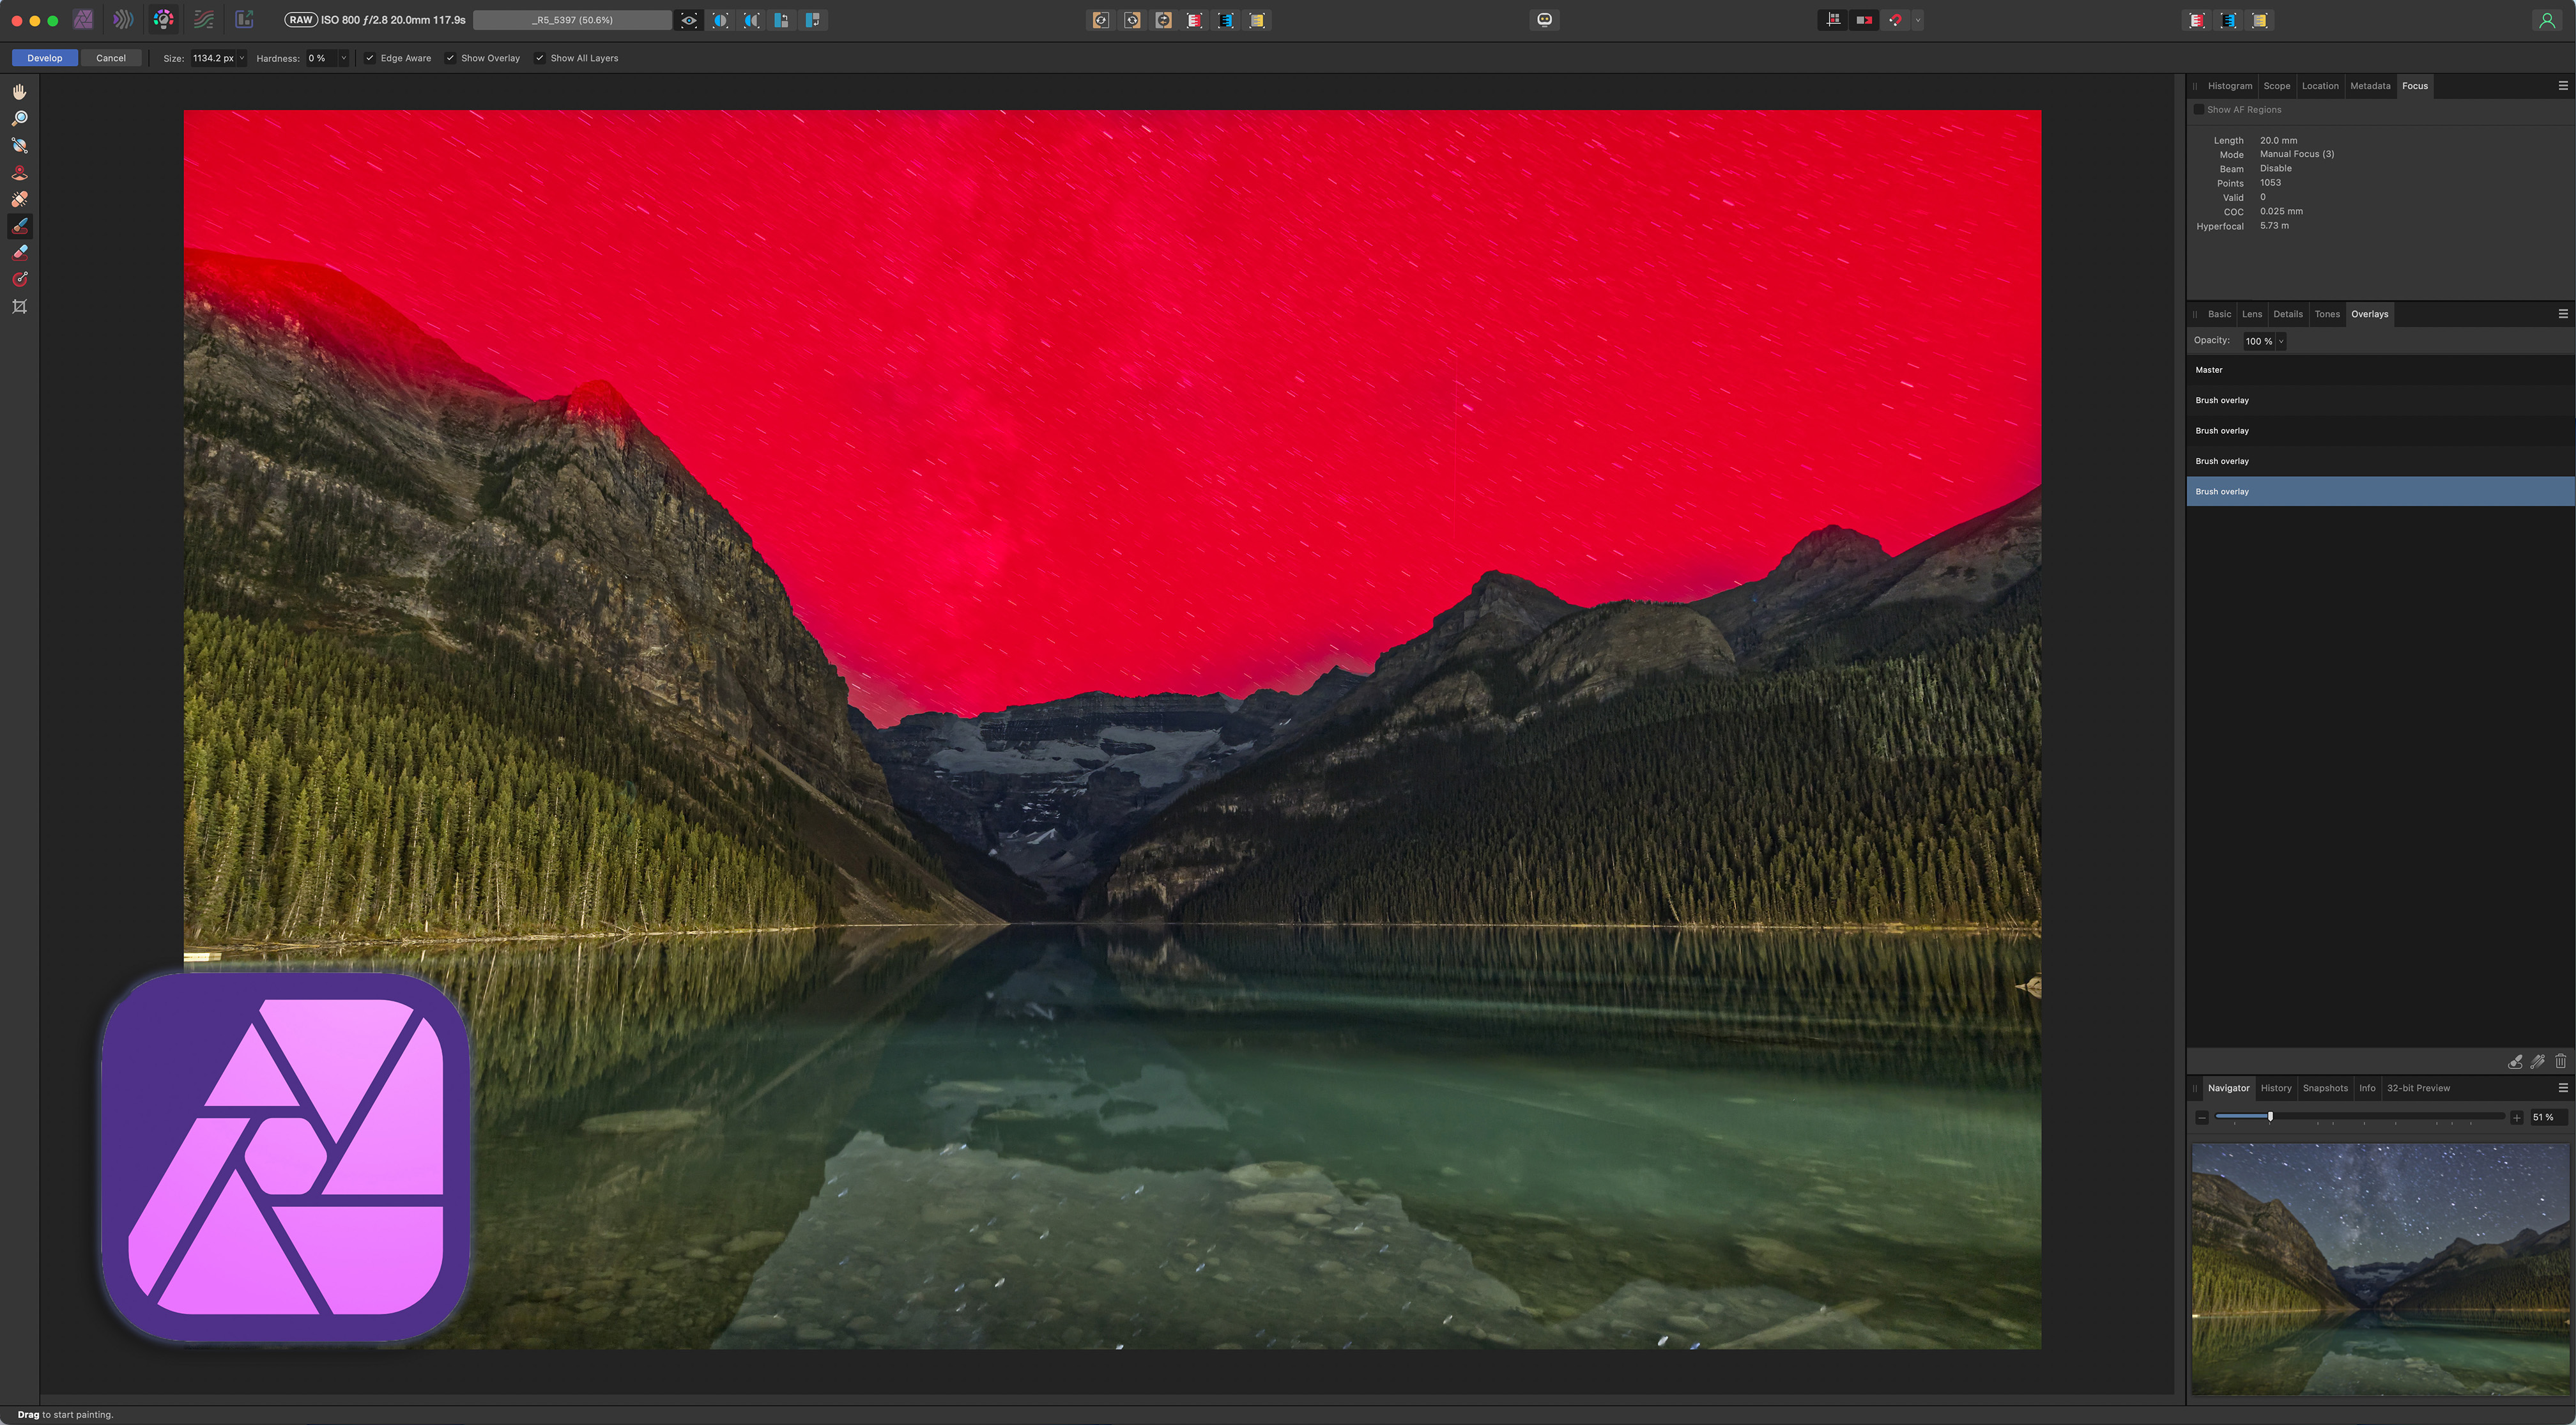This screenshot has height=1425, width=2576.
Task: Open the brush Size dropdown arrow
Action: click(242, 58)
